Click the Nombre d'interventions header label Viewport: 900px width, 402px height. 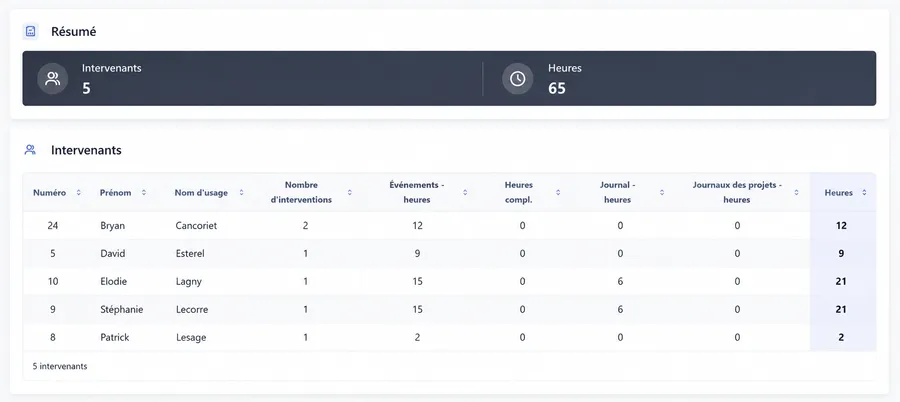point(301,192)
